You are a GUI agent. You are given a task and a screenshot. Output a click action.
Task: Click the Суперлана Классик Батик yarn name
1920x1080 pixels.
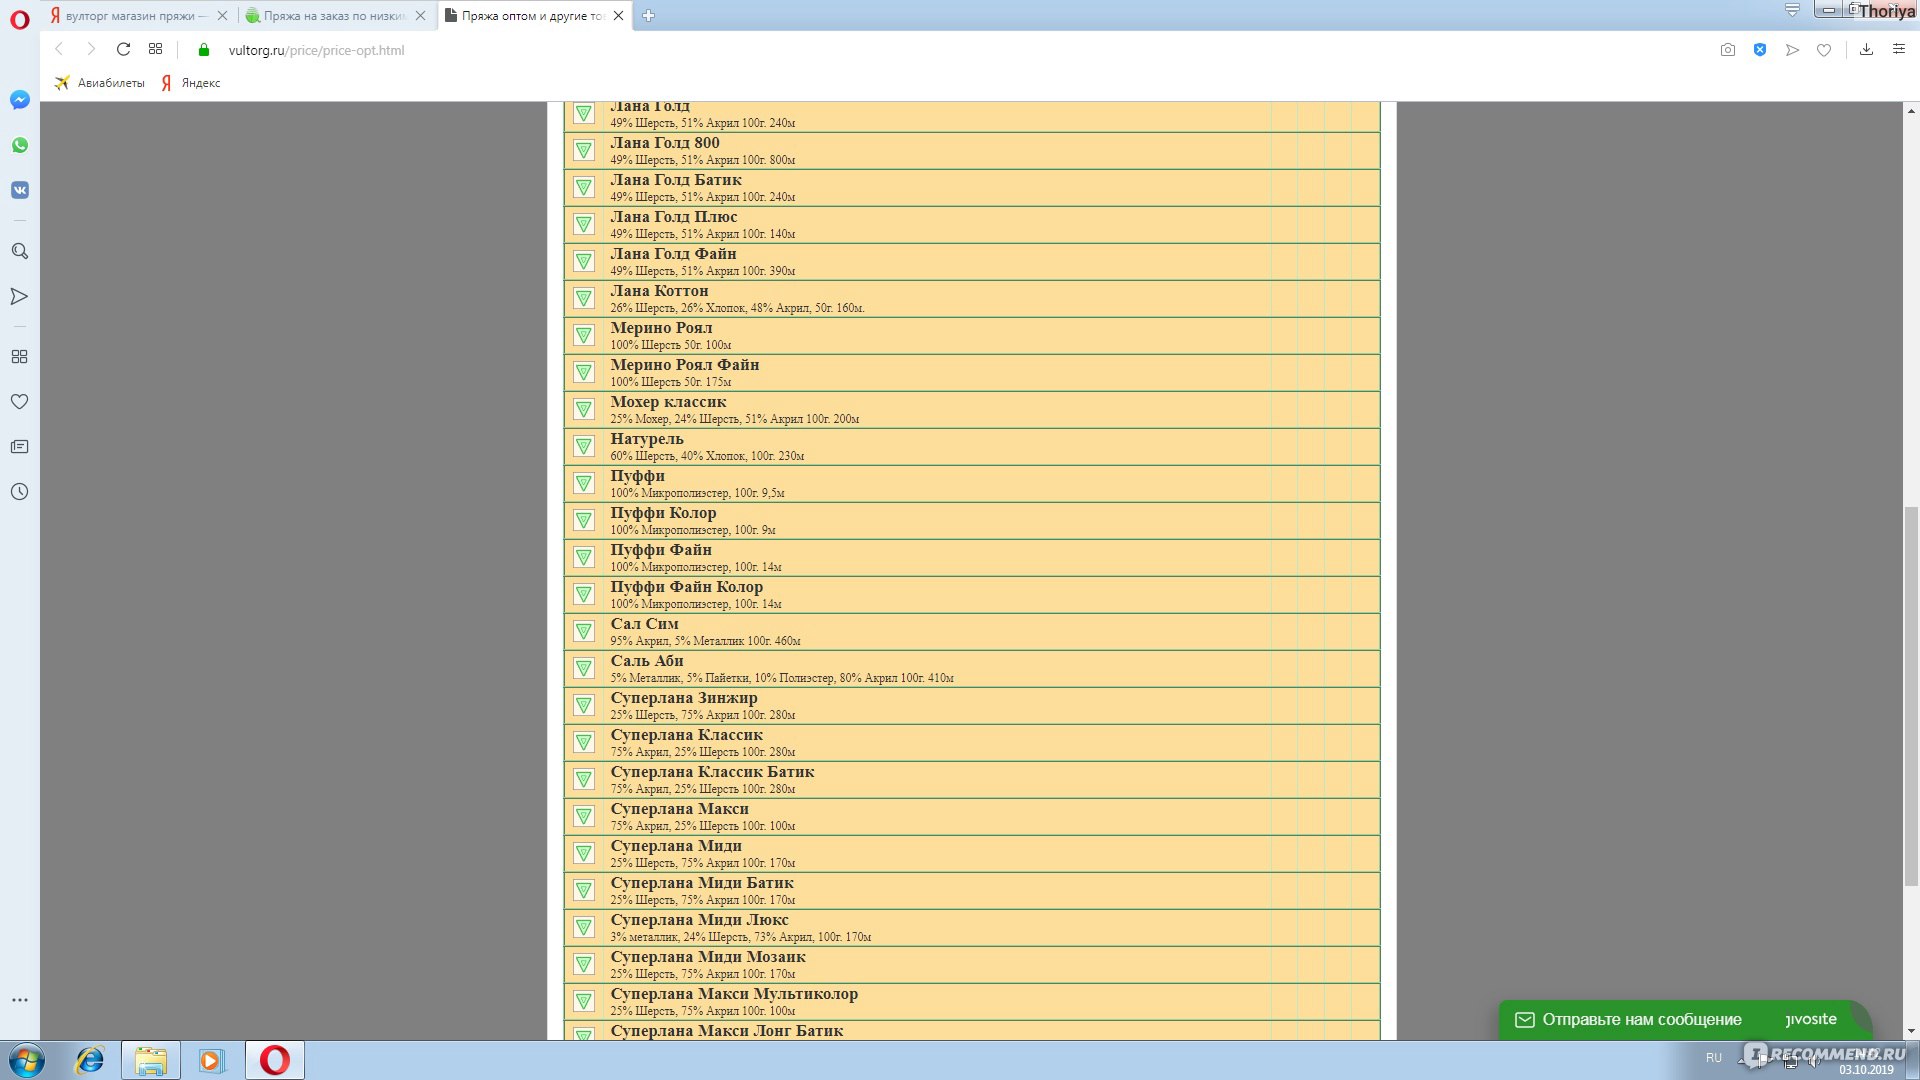[713, 772]
